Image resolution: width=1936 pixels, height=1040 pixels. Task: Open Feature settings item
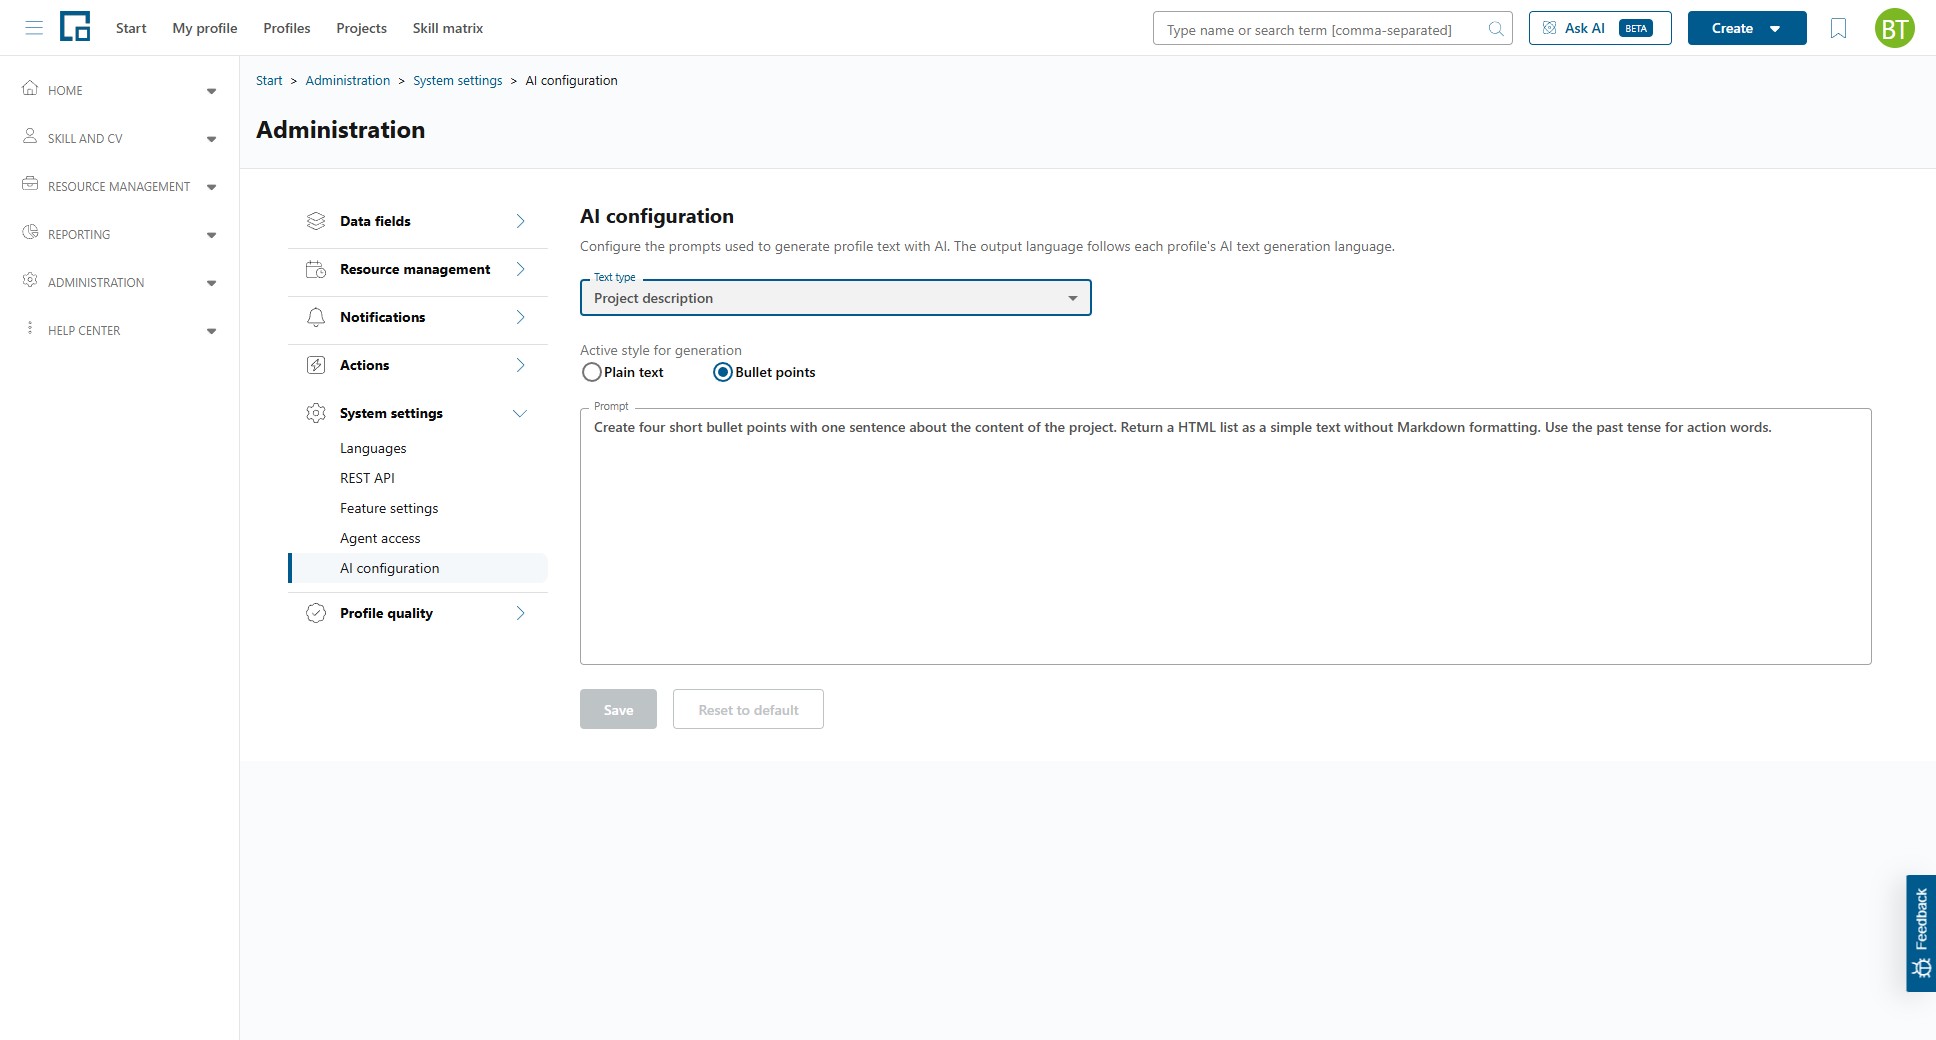tap(389, 508)
